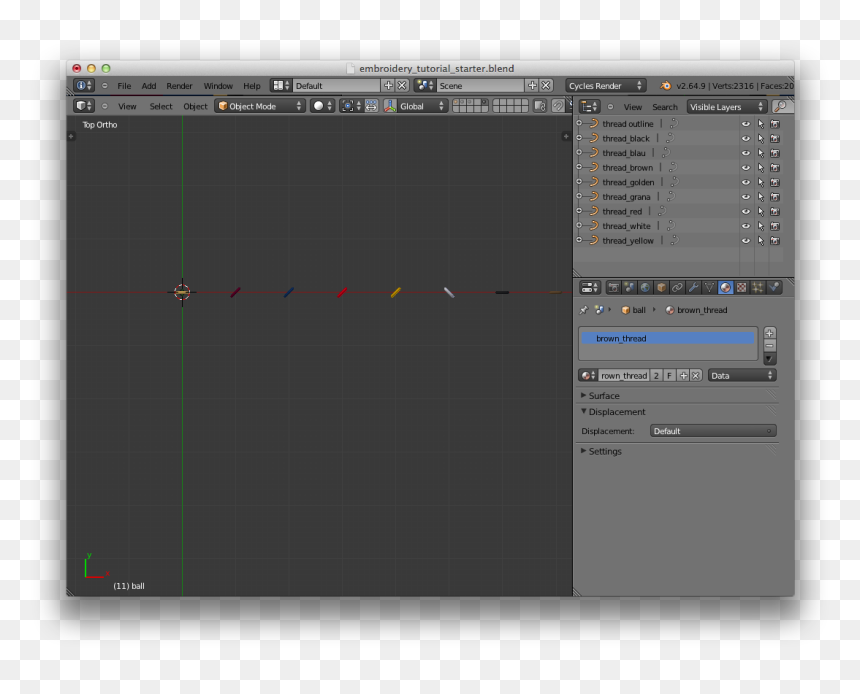The width and height of the screenshot is (860, 694).
Task: Open the Add menu
Action: coord(149,86)
